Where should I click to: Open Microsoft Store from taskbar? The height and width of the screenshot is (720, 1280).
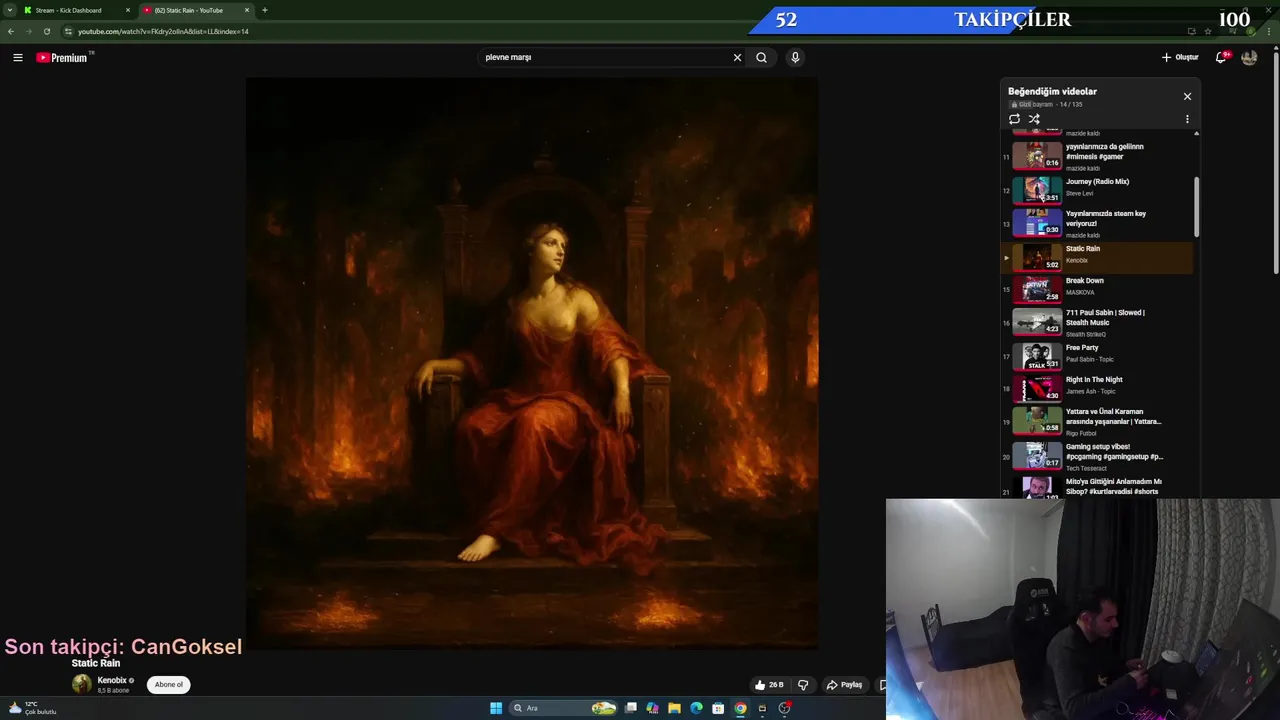point(718,708)
